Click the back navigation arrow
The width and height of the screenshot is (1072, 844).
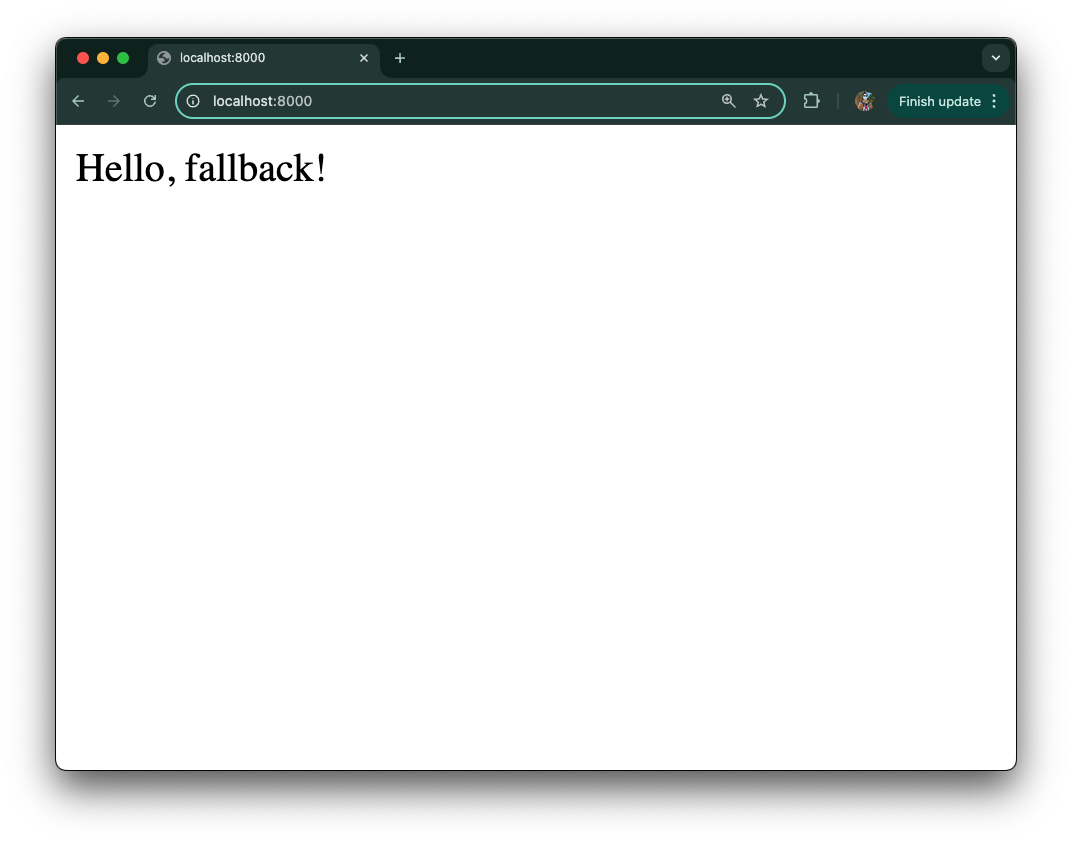[78, 101]
